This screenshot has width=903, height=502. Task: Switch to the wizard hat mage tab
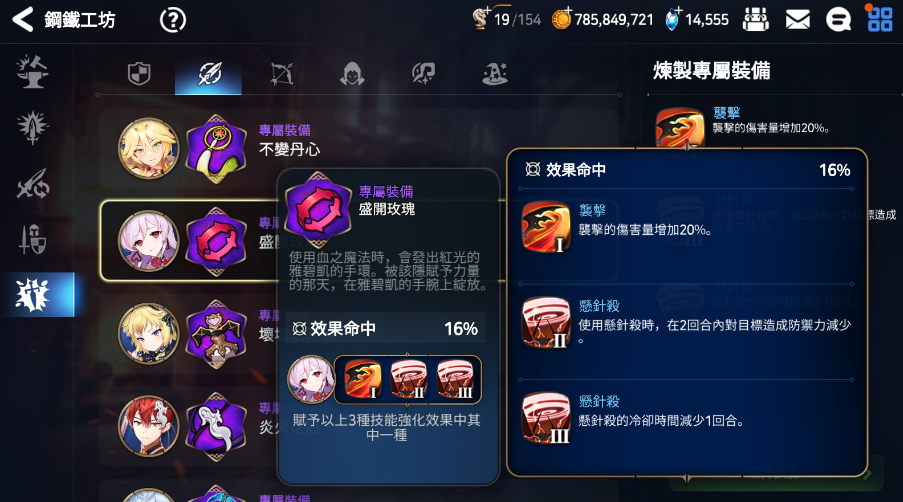coord(495,74)
